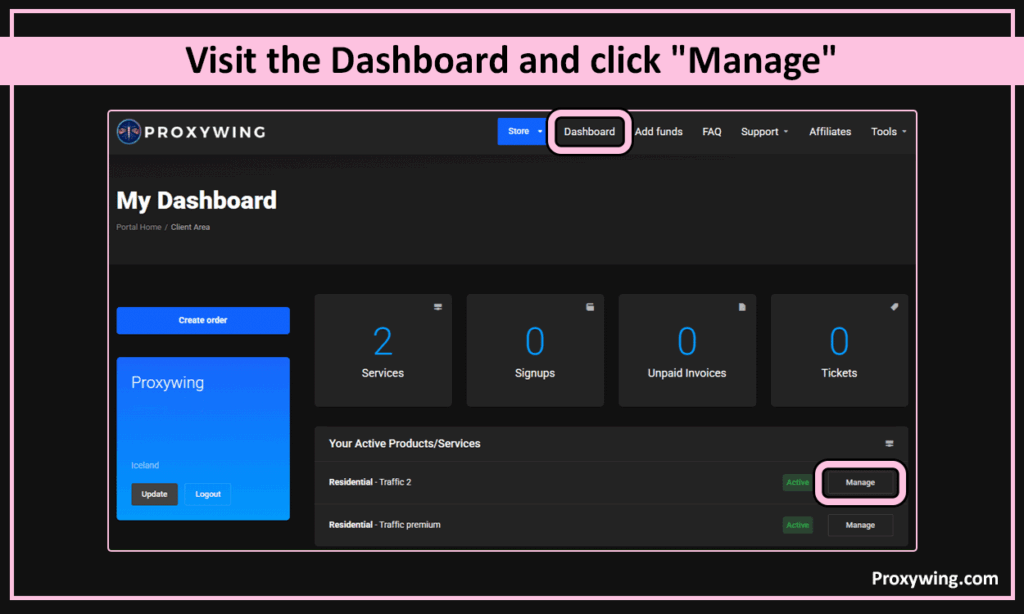
Task: Click the server icon on Services card
Action: [x=437, y=307]
